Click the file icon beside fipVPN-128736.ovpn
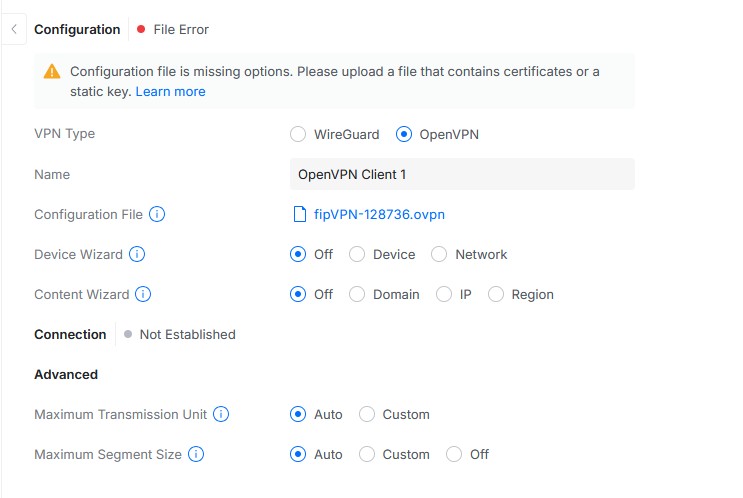Screen dimensions: 743x498 (298, 214)
